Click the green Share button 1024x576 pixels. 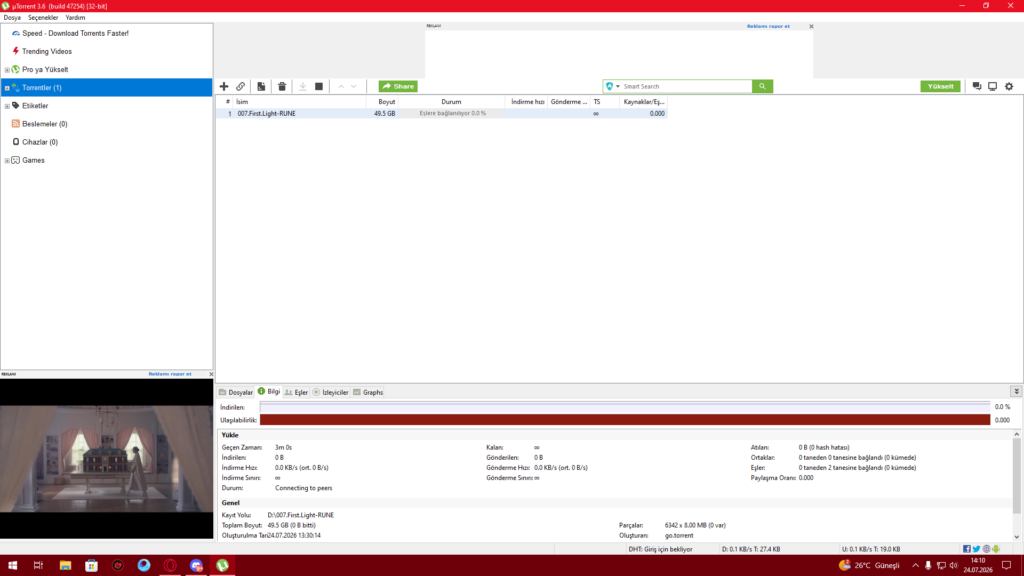(398, 86)
